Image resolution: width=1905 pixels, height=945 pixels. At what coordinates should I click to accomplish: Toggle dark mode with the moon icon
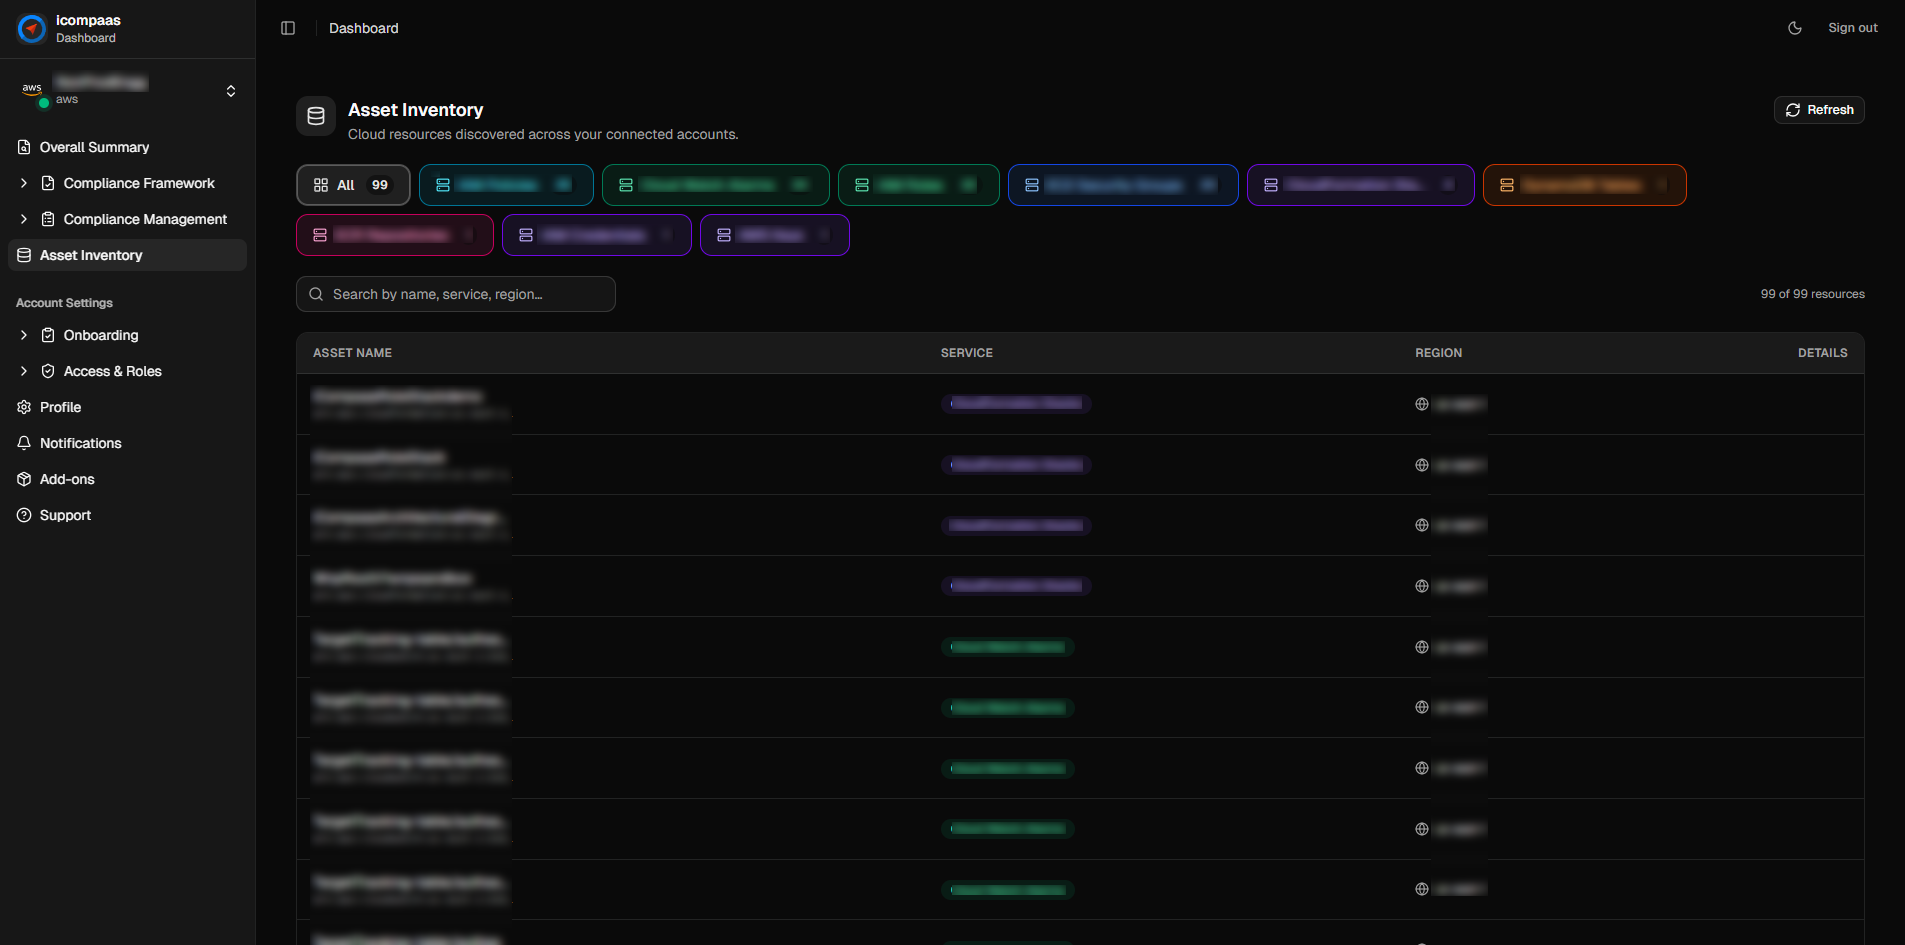(x=1795, y=28)
